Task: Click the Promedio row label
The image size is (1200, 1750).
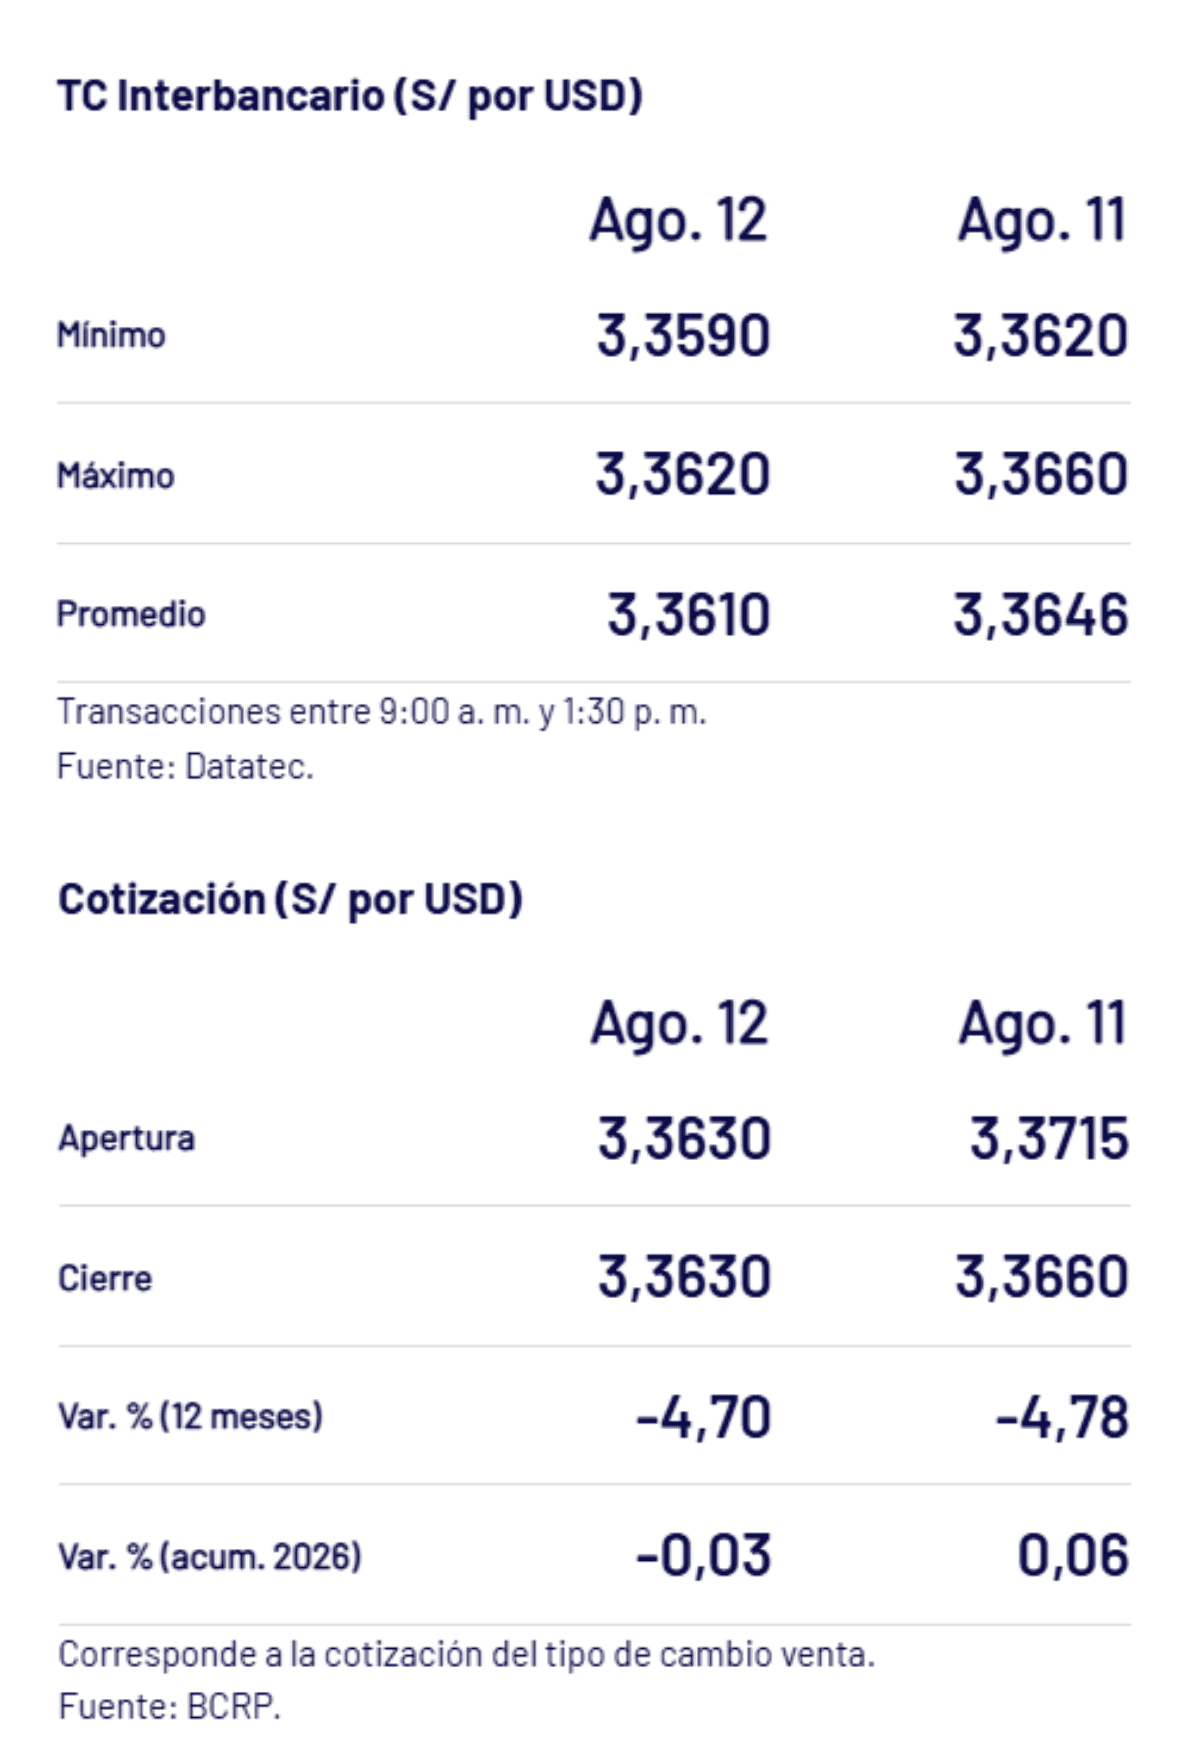Action: coord(131,614)
